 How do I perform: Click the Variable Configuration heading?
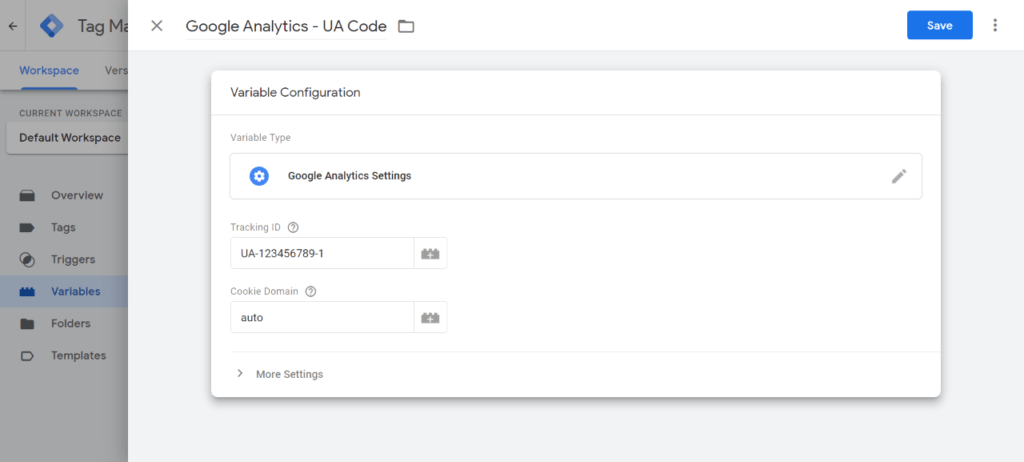[295, 93]
